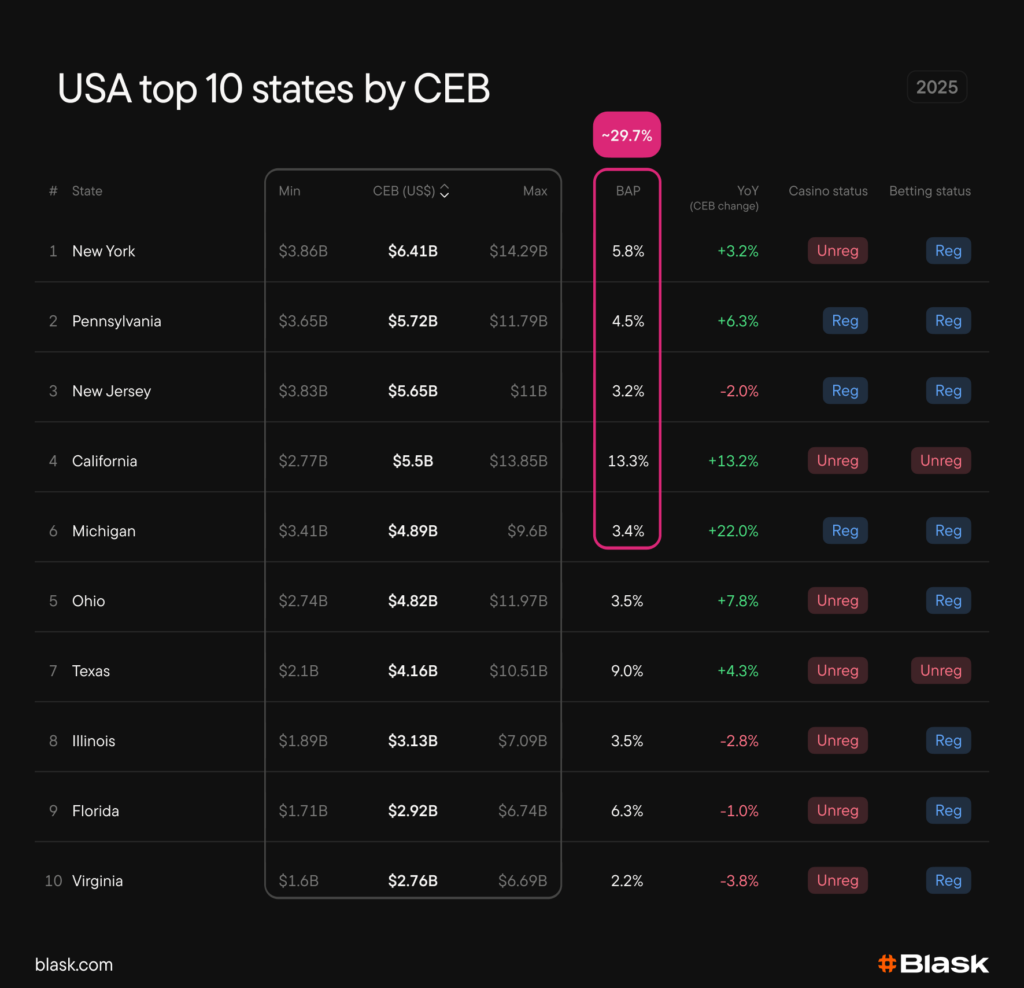Select California's $5.5B CEB value
The image size is (1024, 988).
pyautogui.click(x=412, y=461)
